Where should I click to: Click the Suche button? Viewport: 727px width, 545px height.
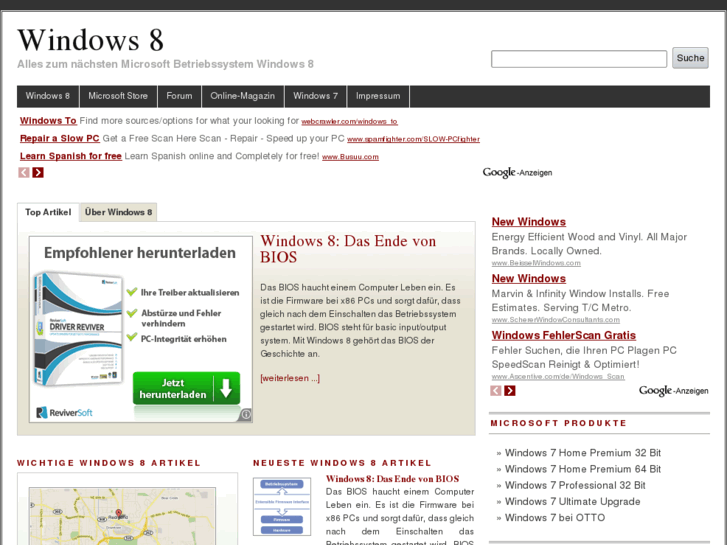(690, 58)
